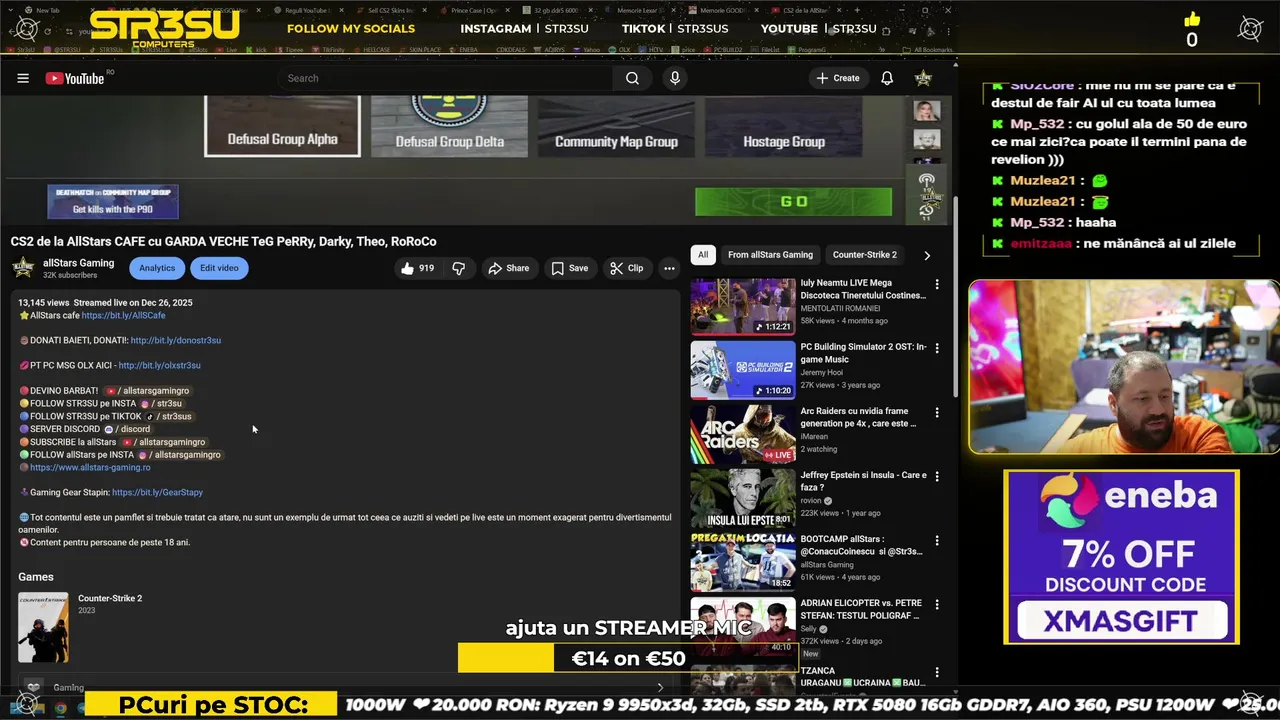Open options for the Arc Raiders video
The width and height of the screenshot is (1280, 720).
(937, 412)
